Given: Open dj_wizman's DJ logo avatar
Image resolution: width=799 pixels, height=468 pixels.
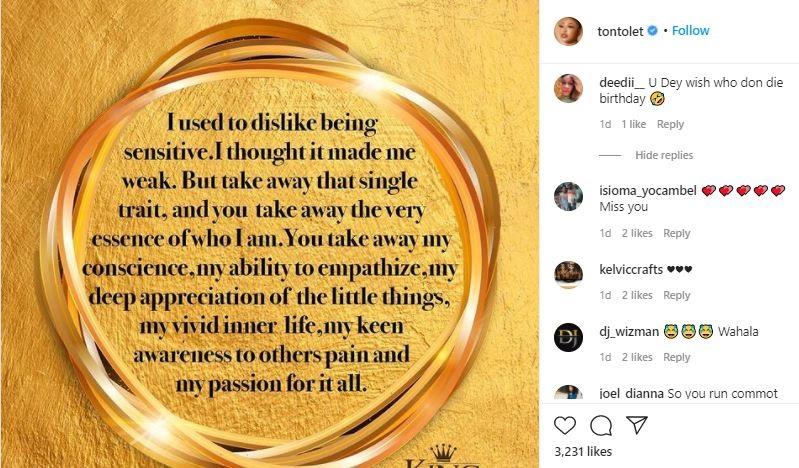Looking at the screenshot, I should (x=569, y=336).
